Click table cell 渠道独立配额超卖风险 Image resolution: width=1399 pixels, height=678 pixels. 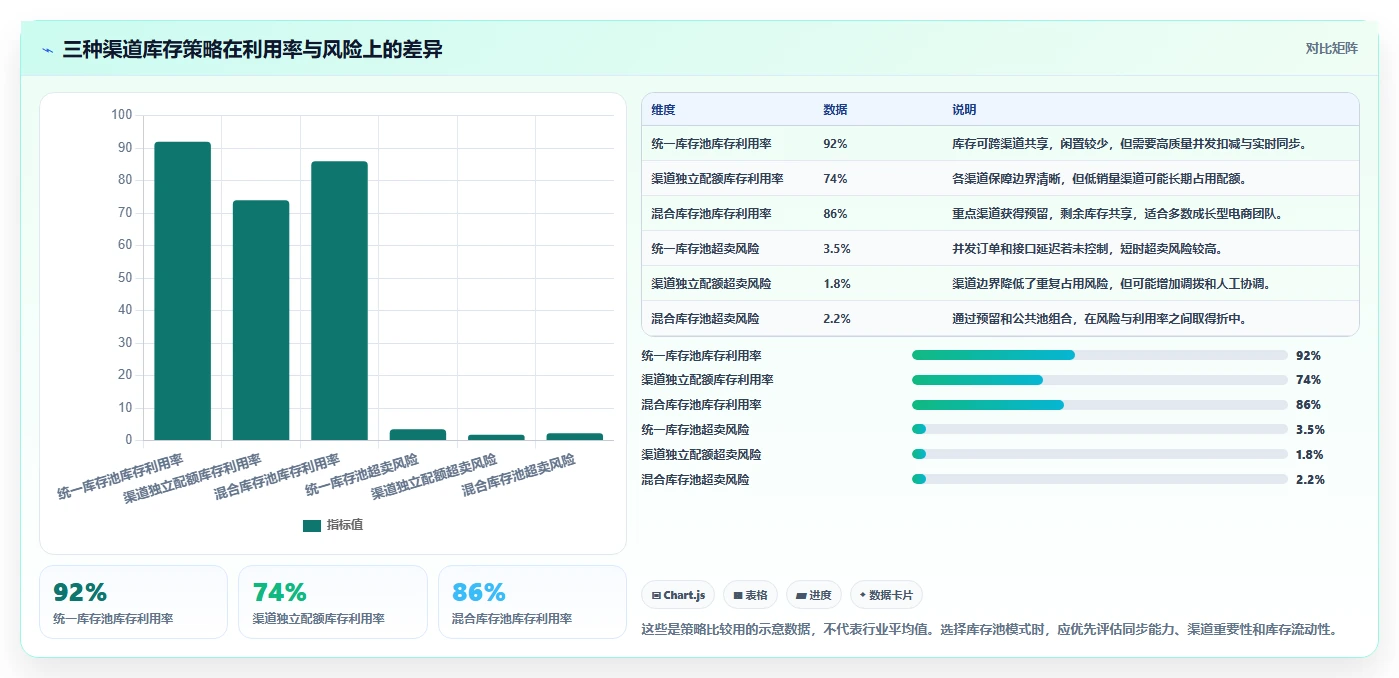(711, 284)
